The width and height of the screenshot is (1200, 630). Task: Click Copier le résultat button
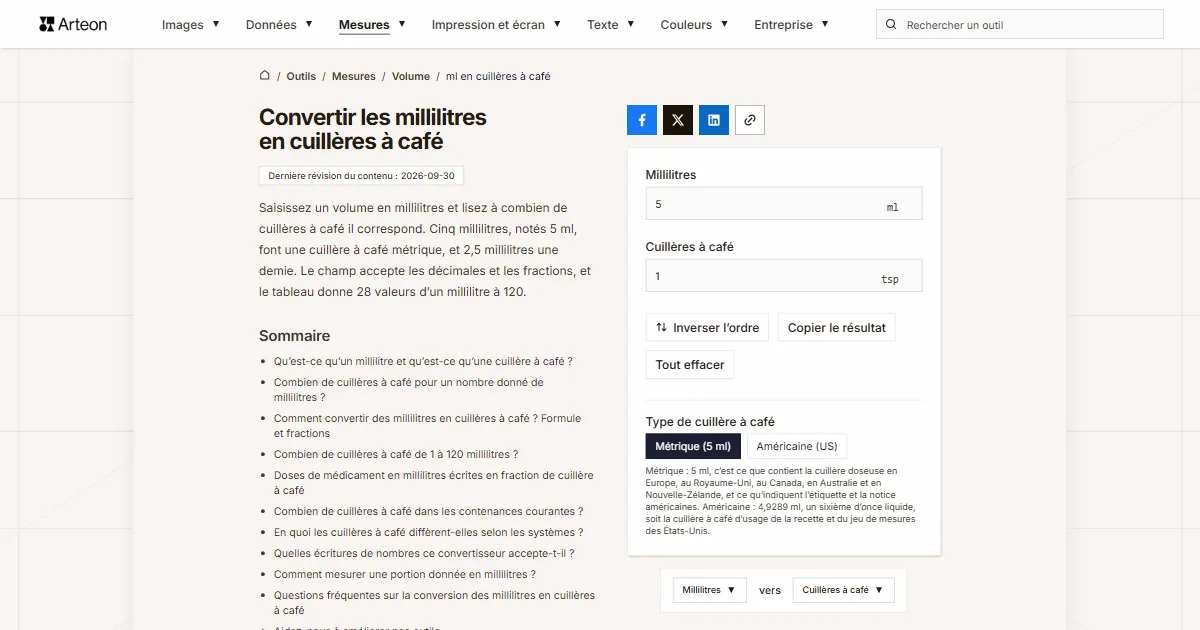tap(837, 327)
